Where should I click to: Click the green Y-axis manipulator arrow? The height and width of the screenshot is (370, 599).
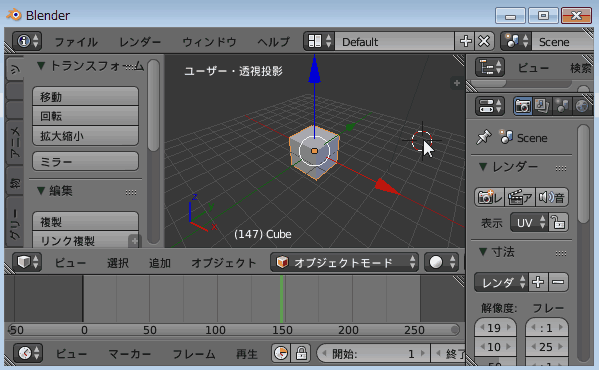(350, 127)
